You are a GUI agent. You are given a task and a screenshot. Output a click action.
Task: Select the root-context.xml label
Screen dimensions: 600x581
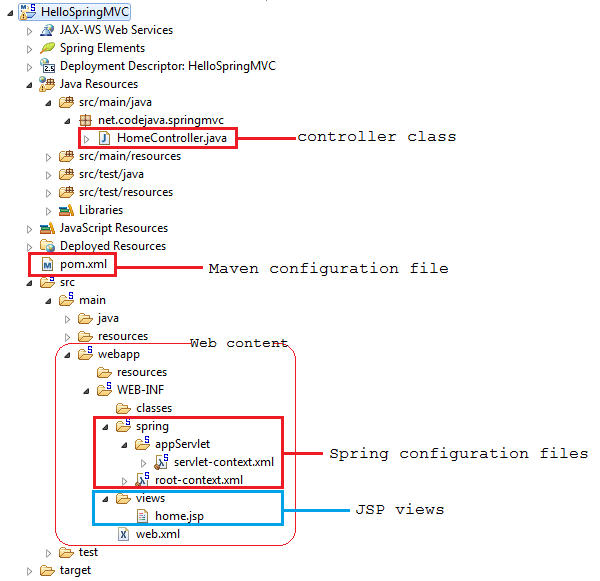pyautogui.click(x=199, y=480)
